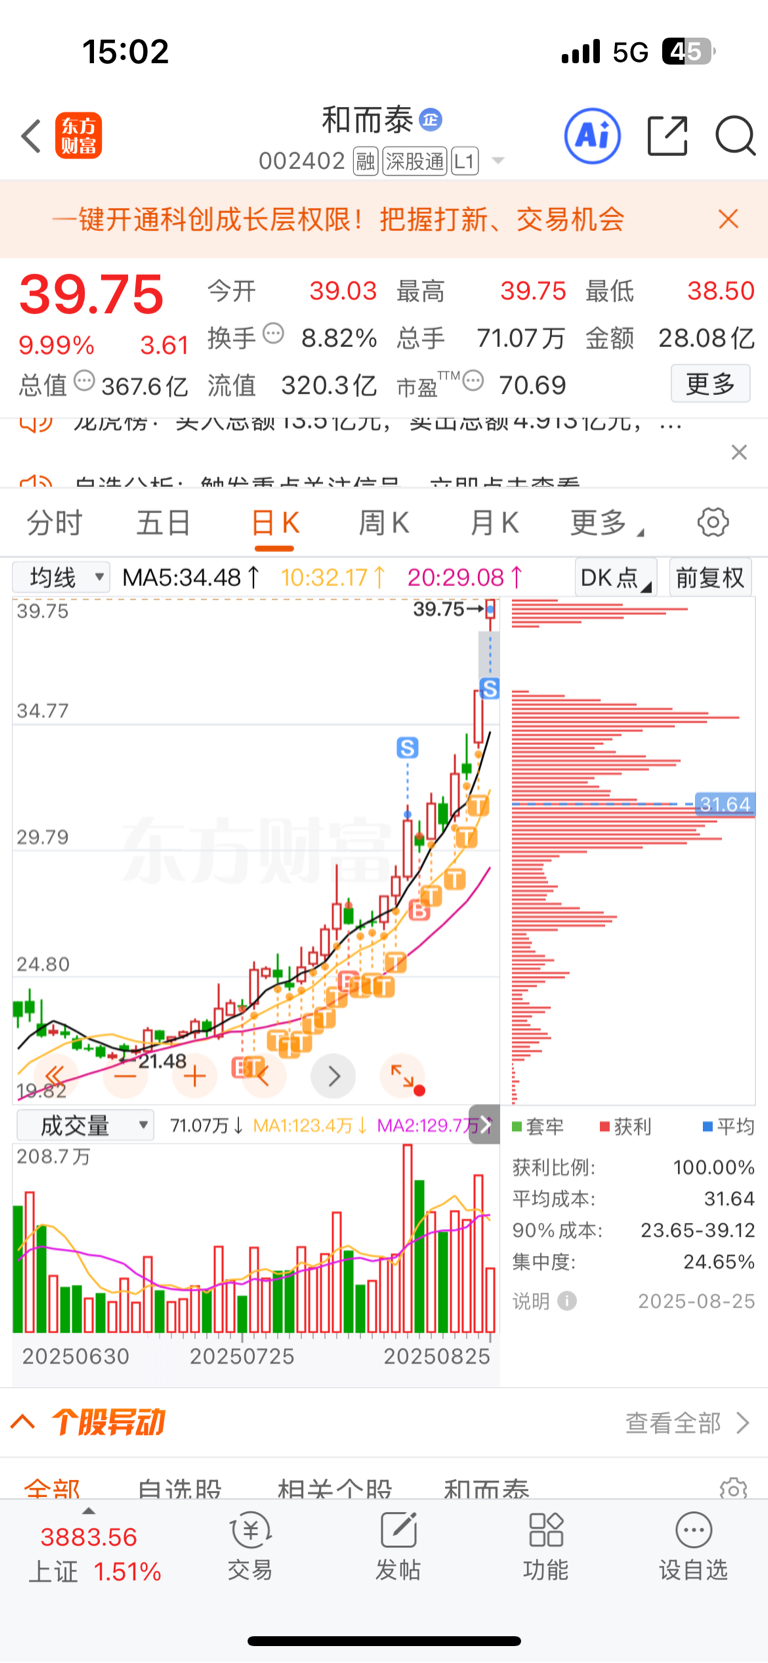The width and height of the screenshot is (768, 1663).
Task: Tap the 深股通 tag
Action: 415,161
